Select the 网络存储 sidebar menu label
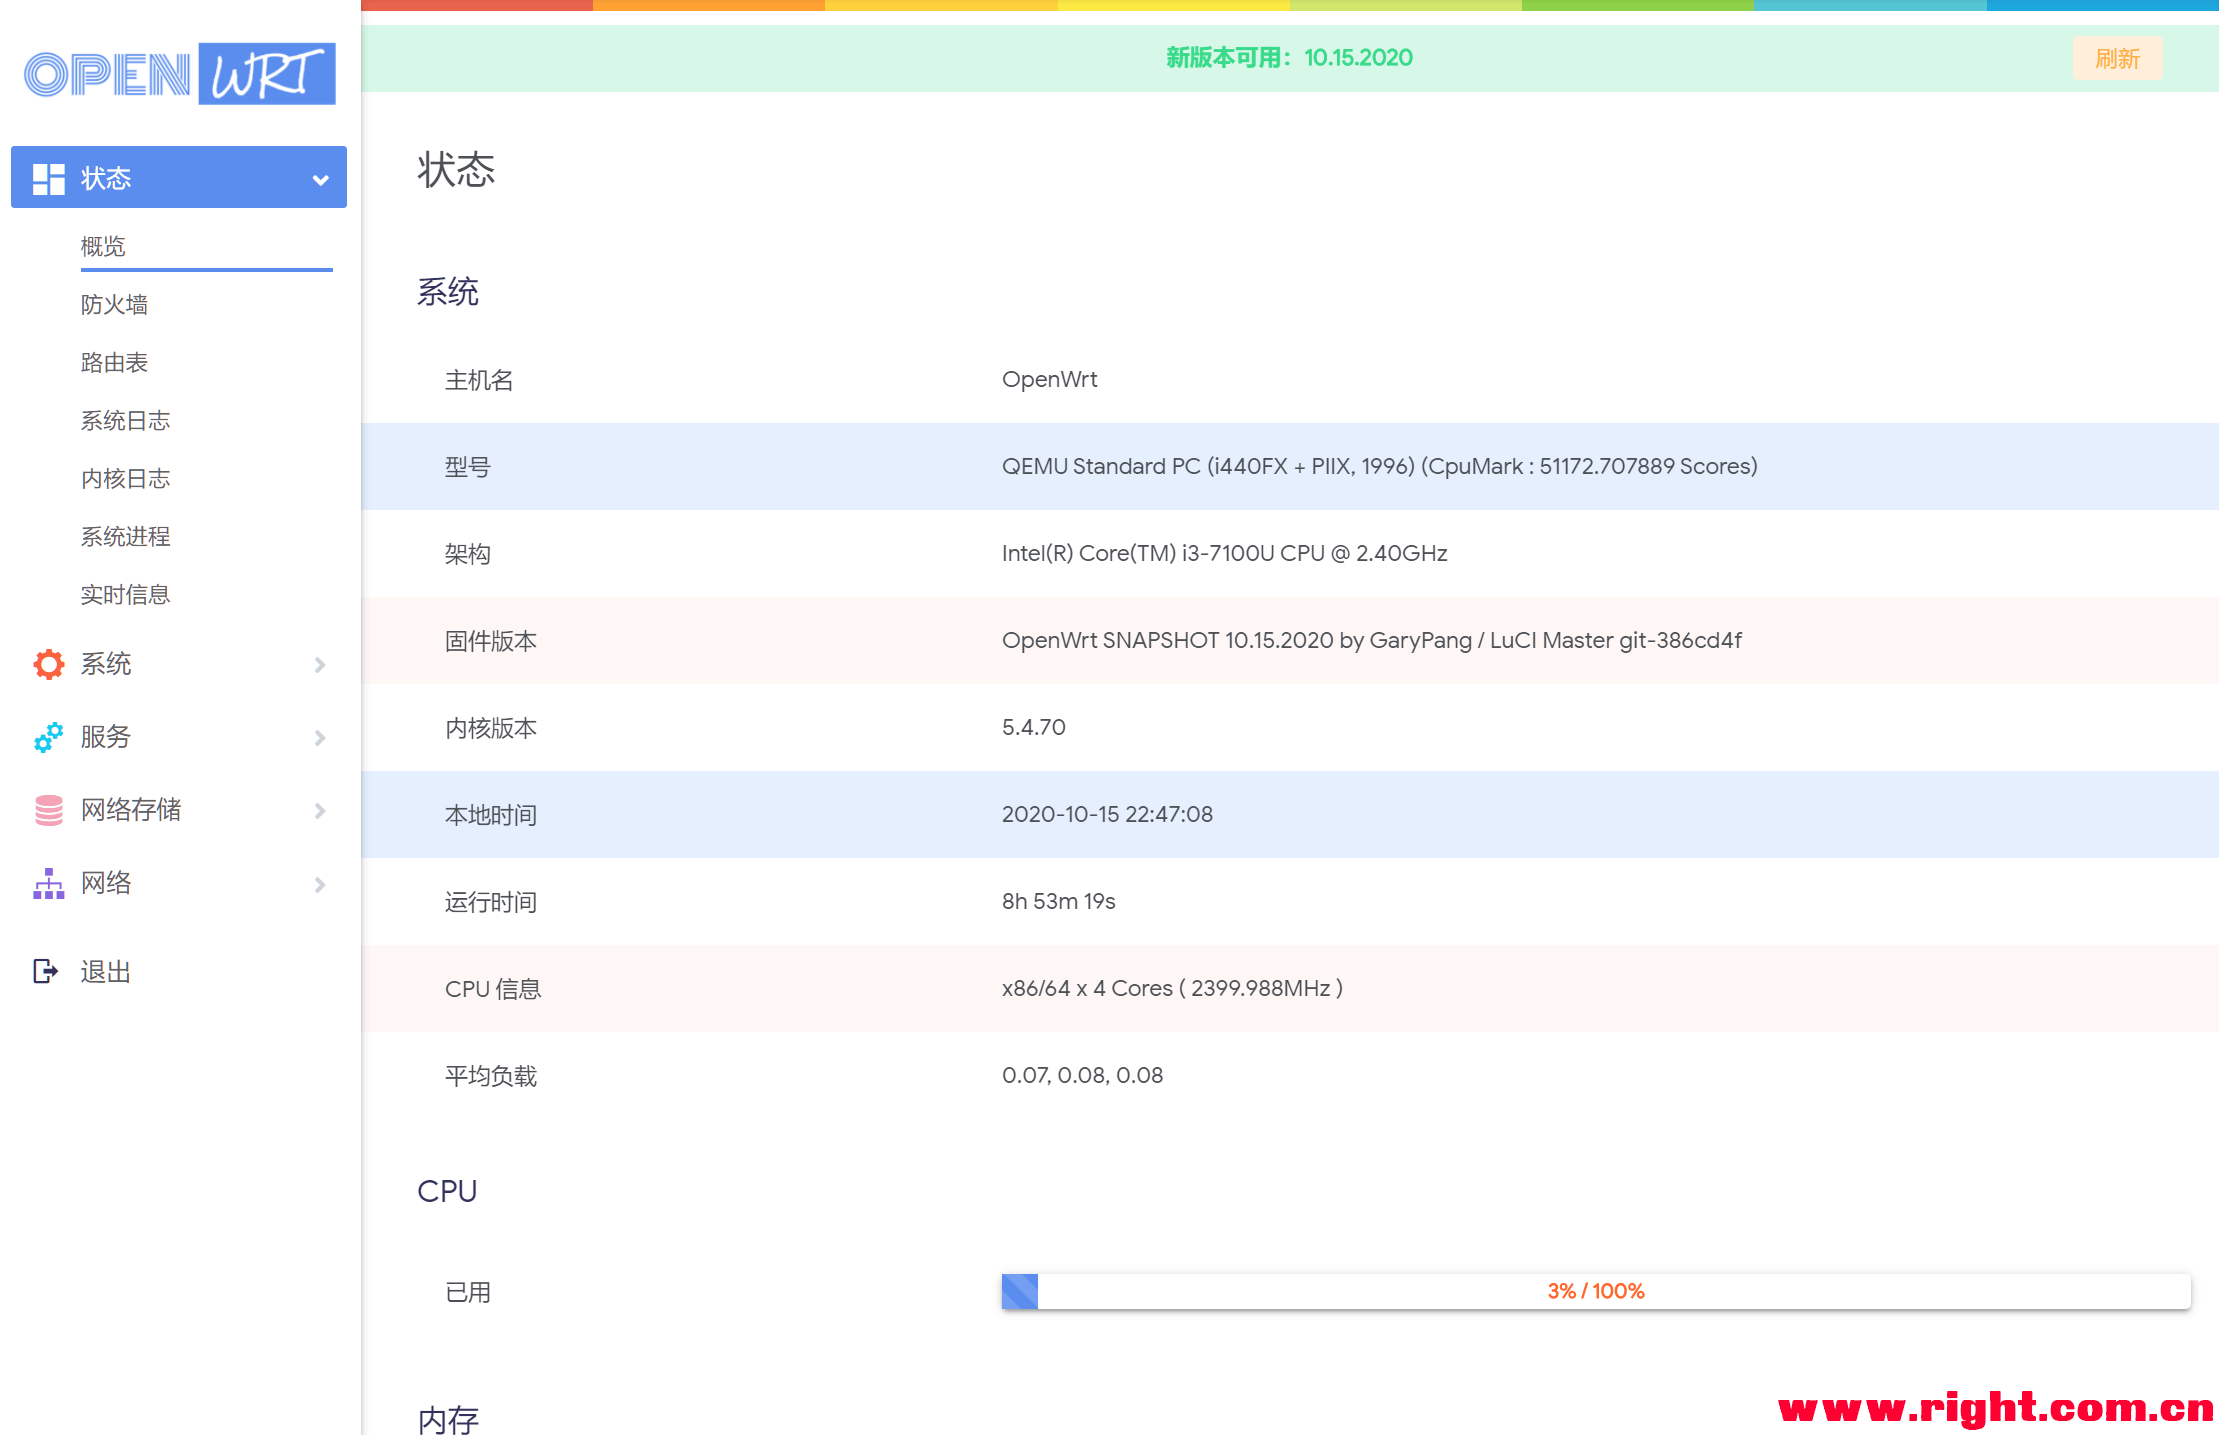Image resolution: width=2219 pixels, height=1435 pixels. [131, 810]
